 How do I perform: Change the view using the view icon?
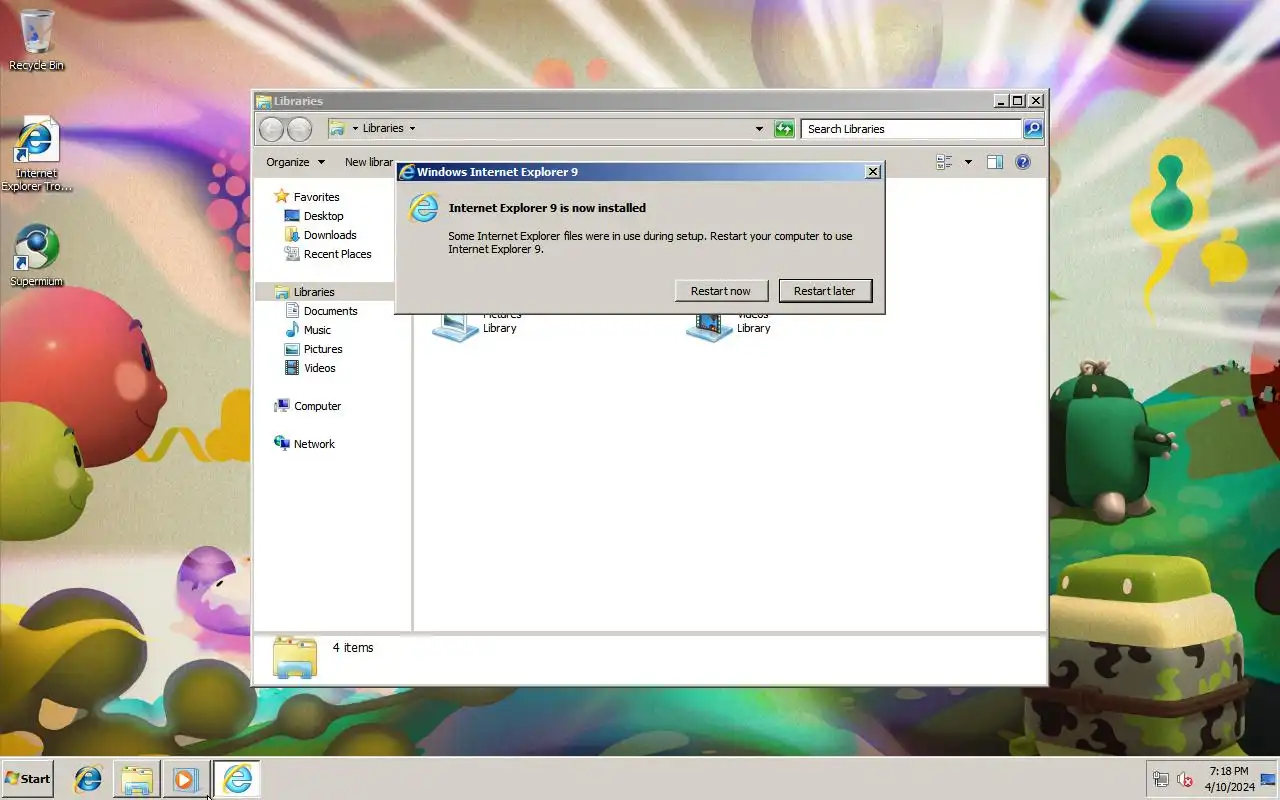pyautogui.click(x=944, y=162)
